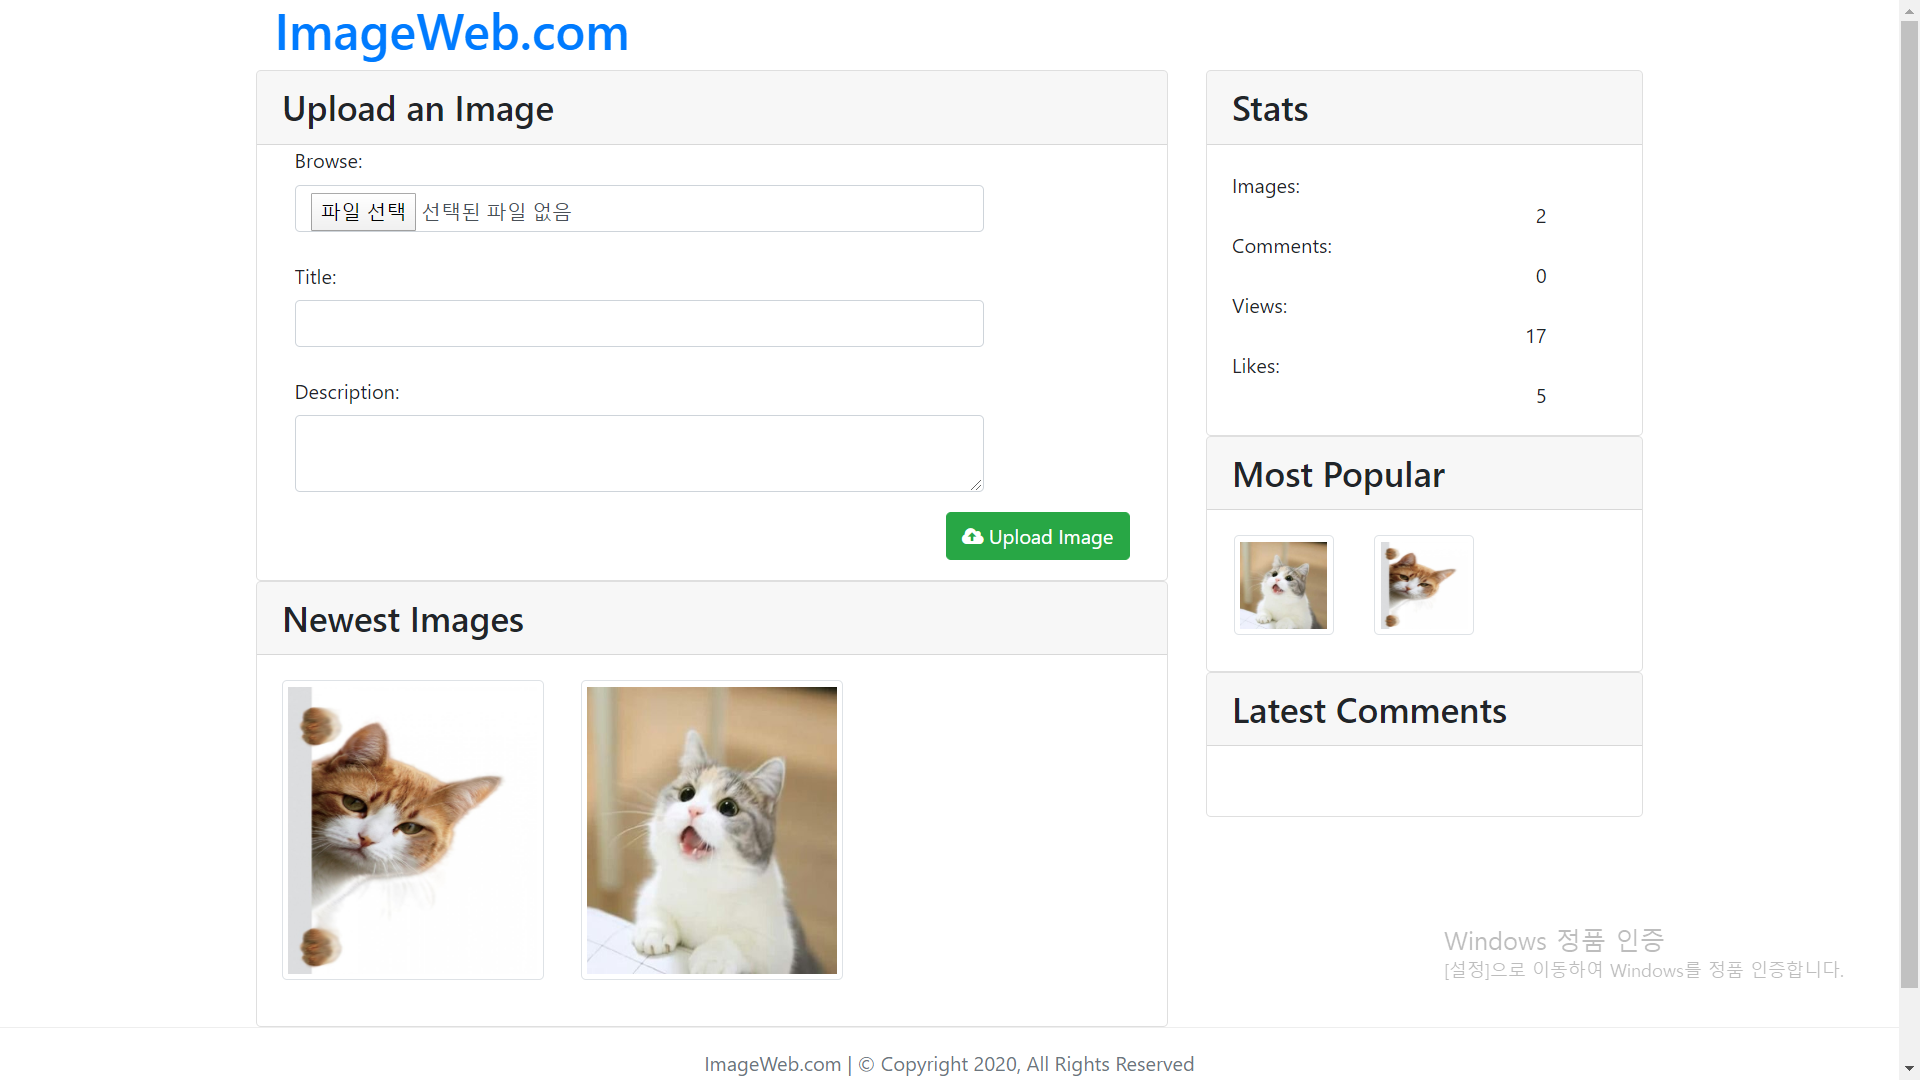Click the 파일 선택 file chooser button
Viewport: 1920px width, 1080px height.
[363, 212]
